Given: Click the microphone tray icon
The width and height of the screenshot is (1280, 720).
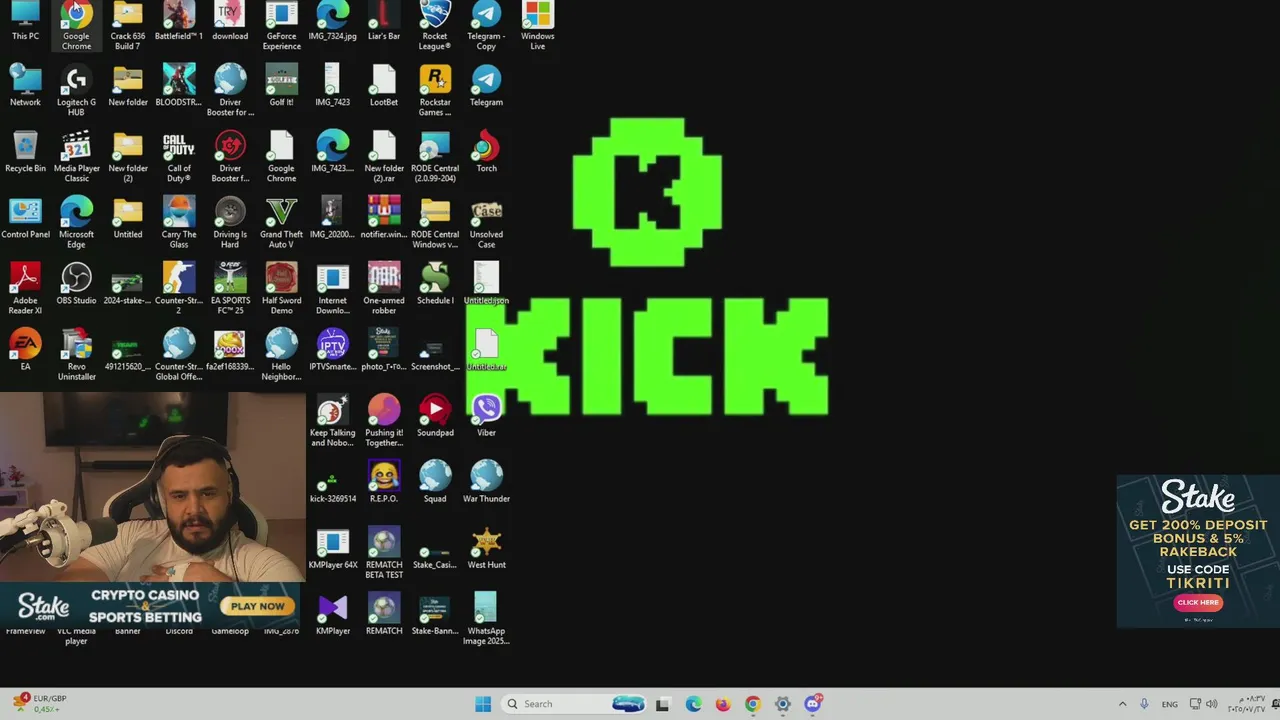Looking at the screenshot, I should [1144, 704].
